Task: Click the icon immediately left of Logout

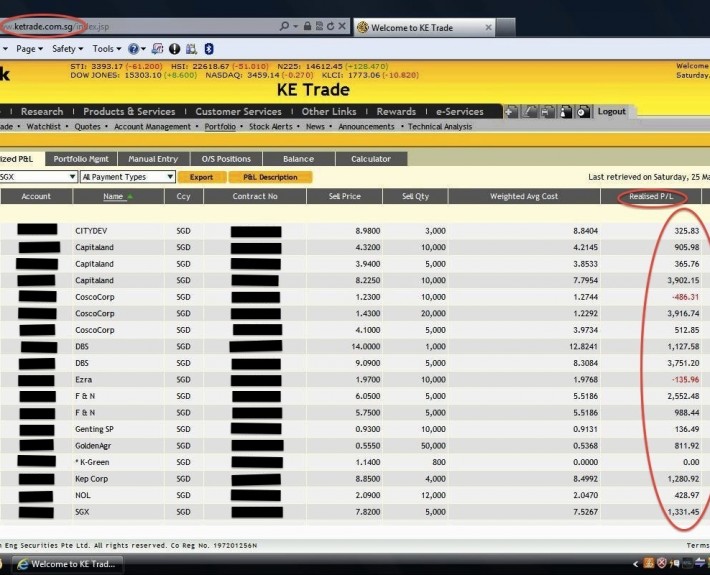Action: 583,112
